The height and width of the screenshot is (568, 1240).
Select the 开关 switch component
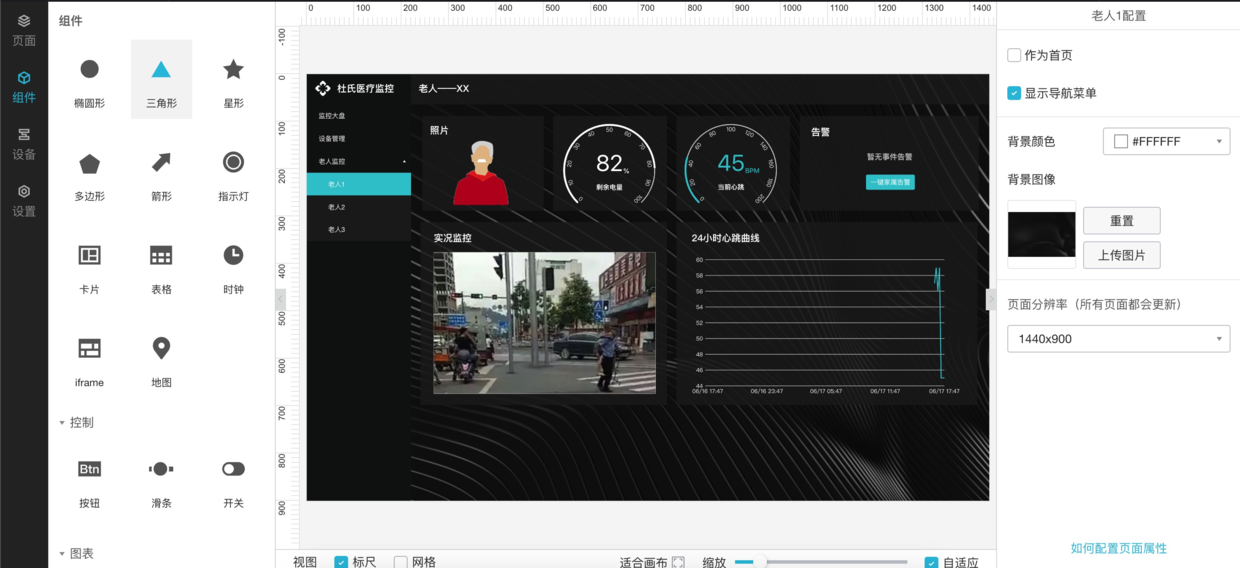[233, 480]
